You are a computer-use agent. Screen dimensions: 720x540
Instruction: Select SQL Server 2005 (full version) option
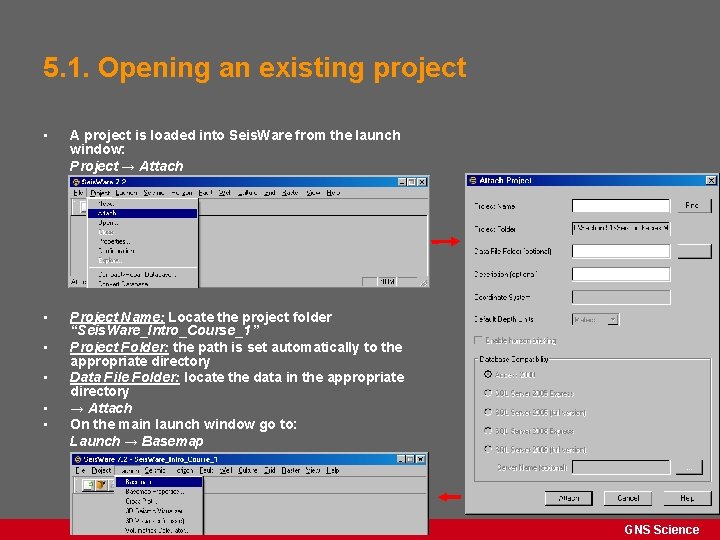(x=488, y=412)
